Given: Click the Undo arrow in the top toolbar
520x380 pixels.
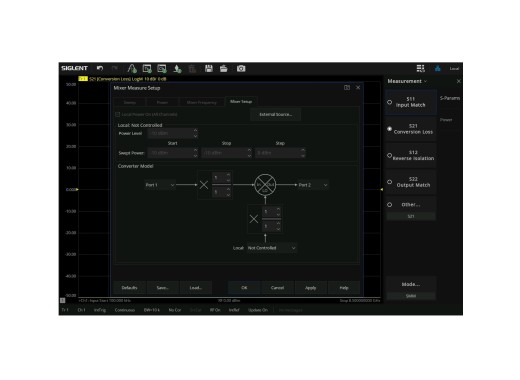Looking at the screenshot, I should point(100,68).
